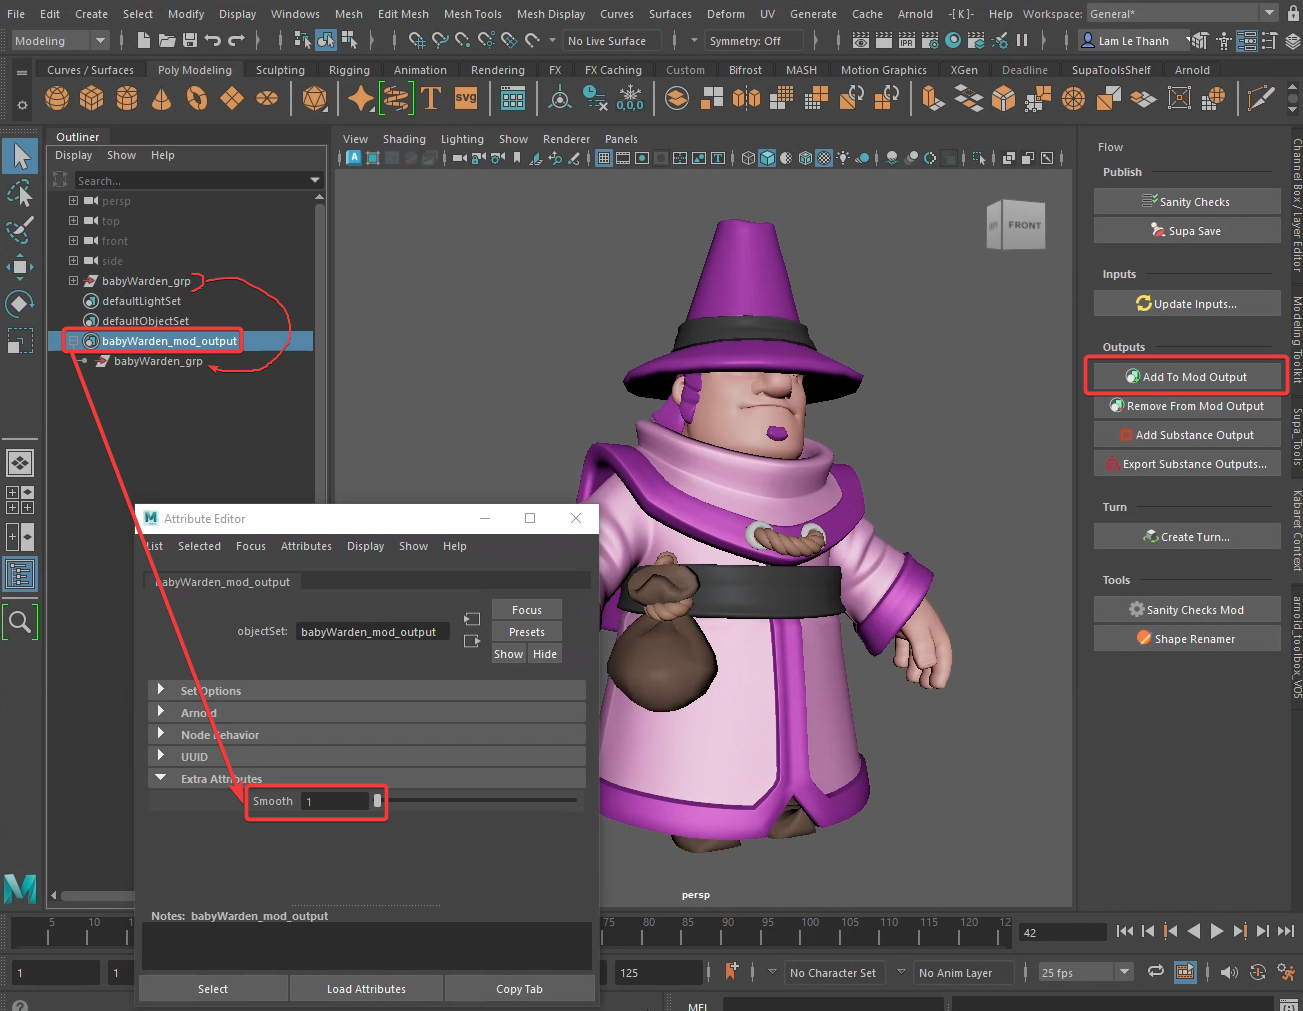The width and height of the screenshot is (1303, 1011).
Task: Click the Multi-Cut knife shelf icon
Action: [x=1261, y=98]
